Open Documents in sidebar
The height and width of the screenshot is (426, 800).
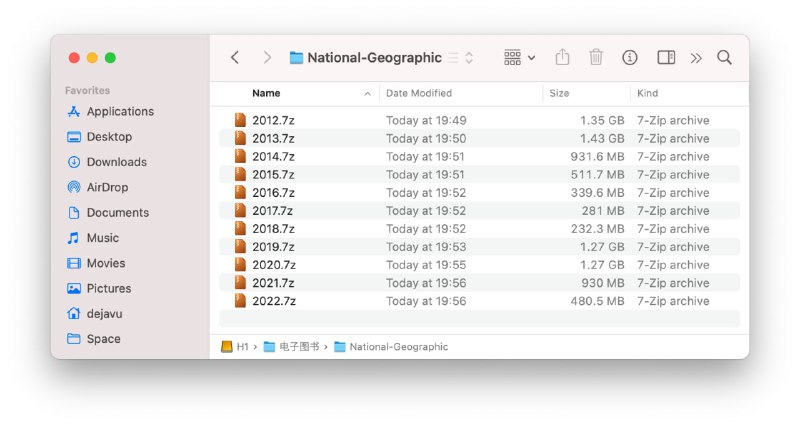108,212
